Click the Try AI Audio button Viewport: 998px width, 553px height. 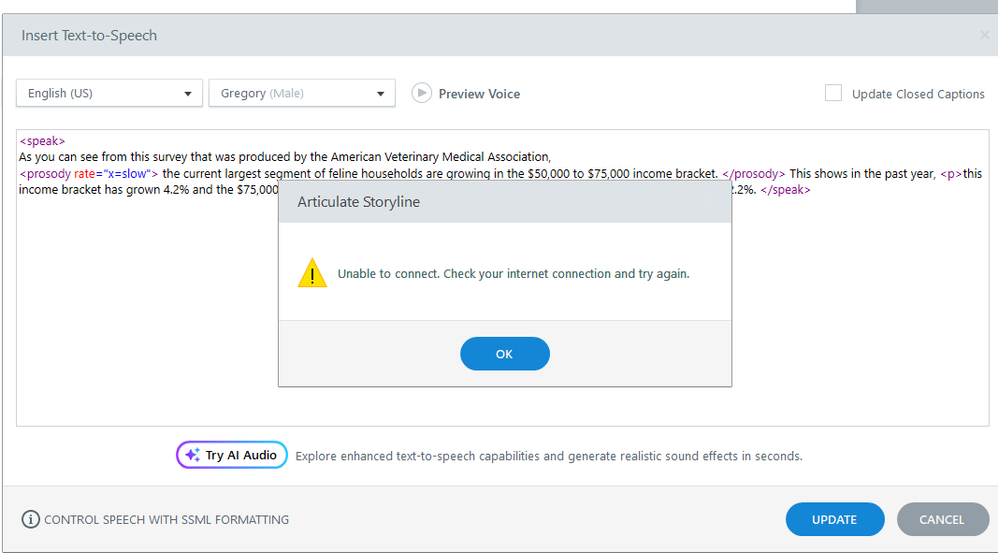tap(232, 455)
